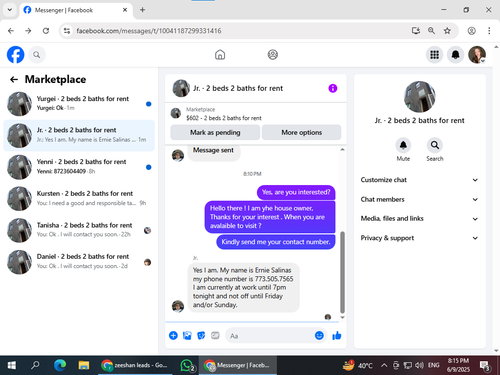
Task: Open the Friends/profile circle icon in top nav
Action: (273, 55)
